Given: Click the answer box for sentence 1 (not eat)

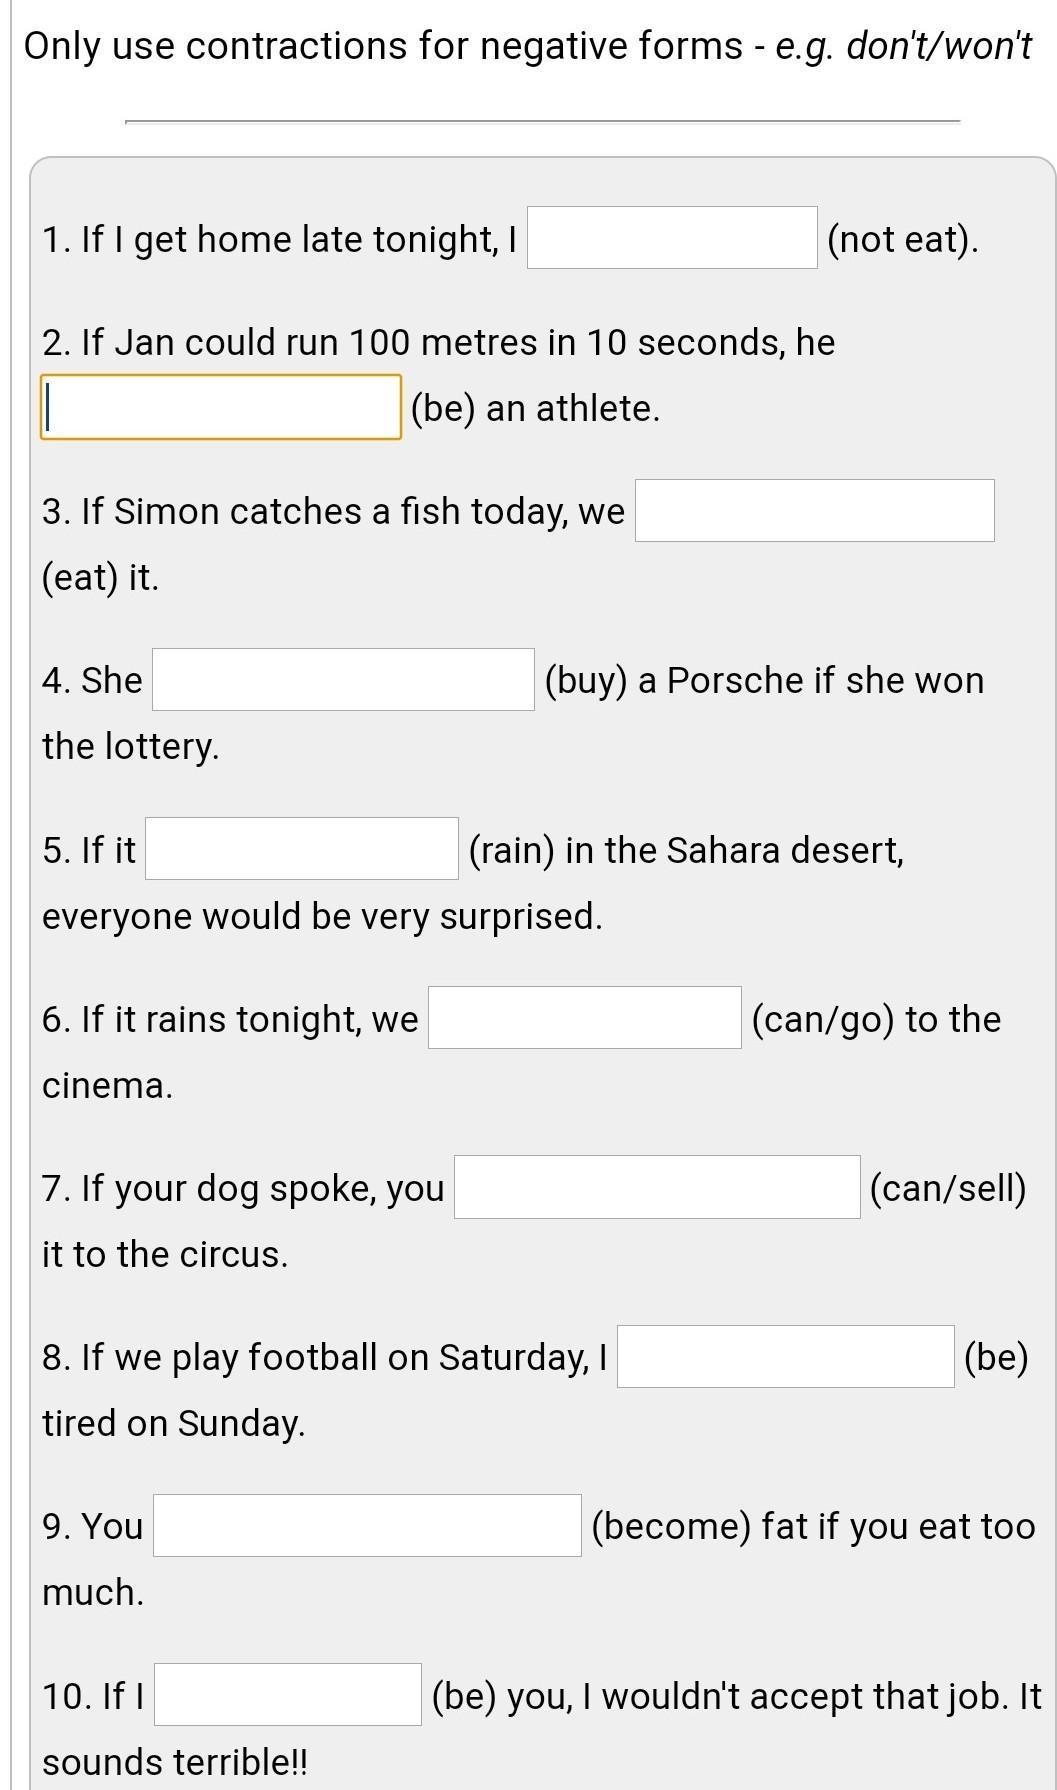Looking at the screenshot, I should (x=672, y=238).
